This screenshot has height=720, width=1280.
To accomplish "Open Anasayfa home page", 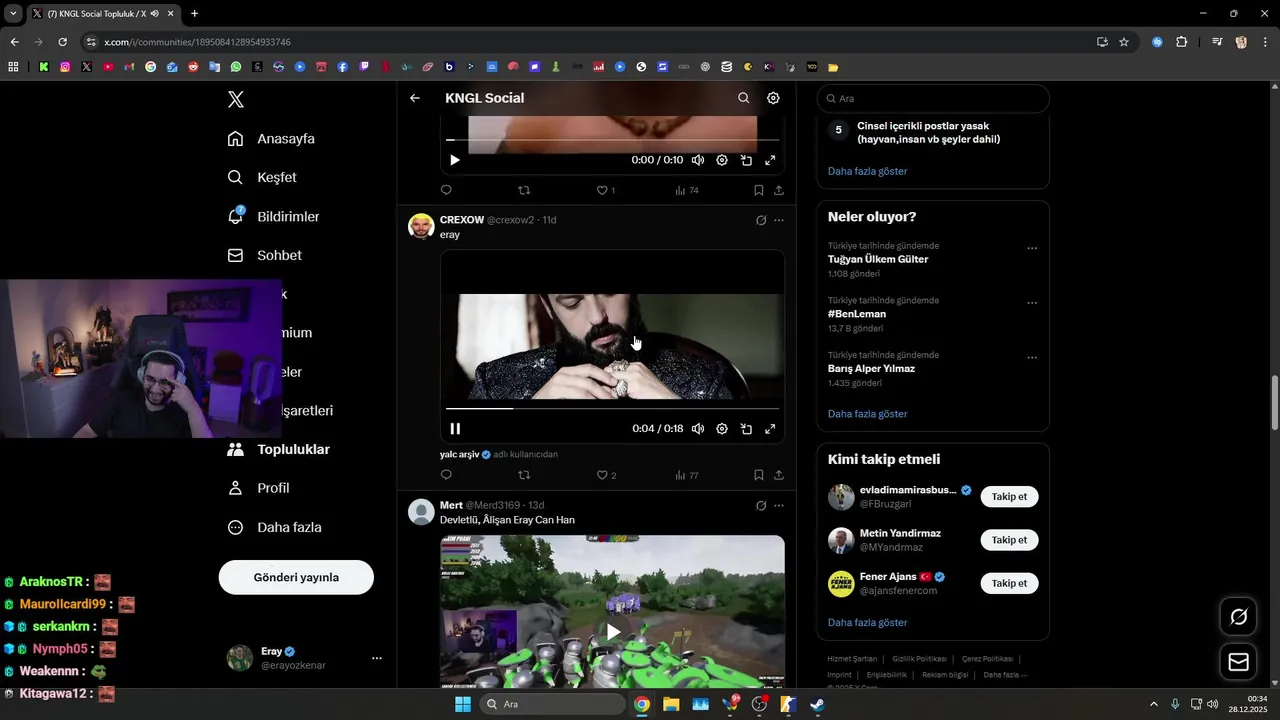I will [271, 139].
